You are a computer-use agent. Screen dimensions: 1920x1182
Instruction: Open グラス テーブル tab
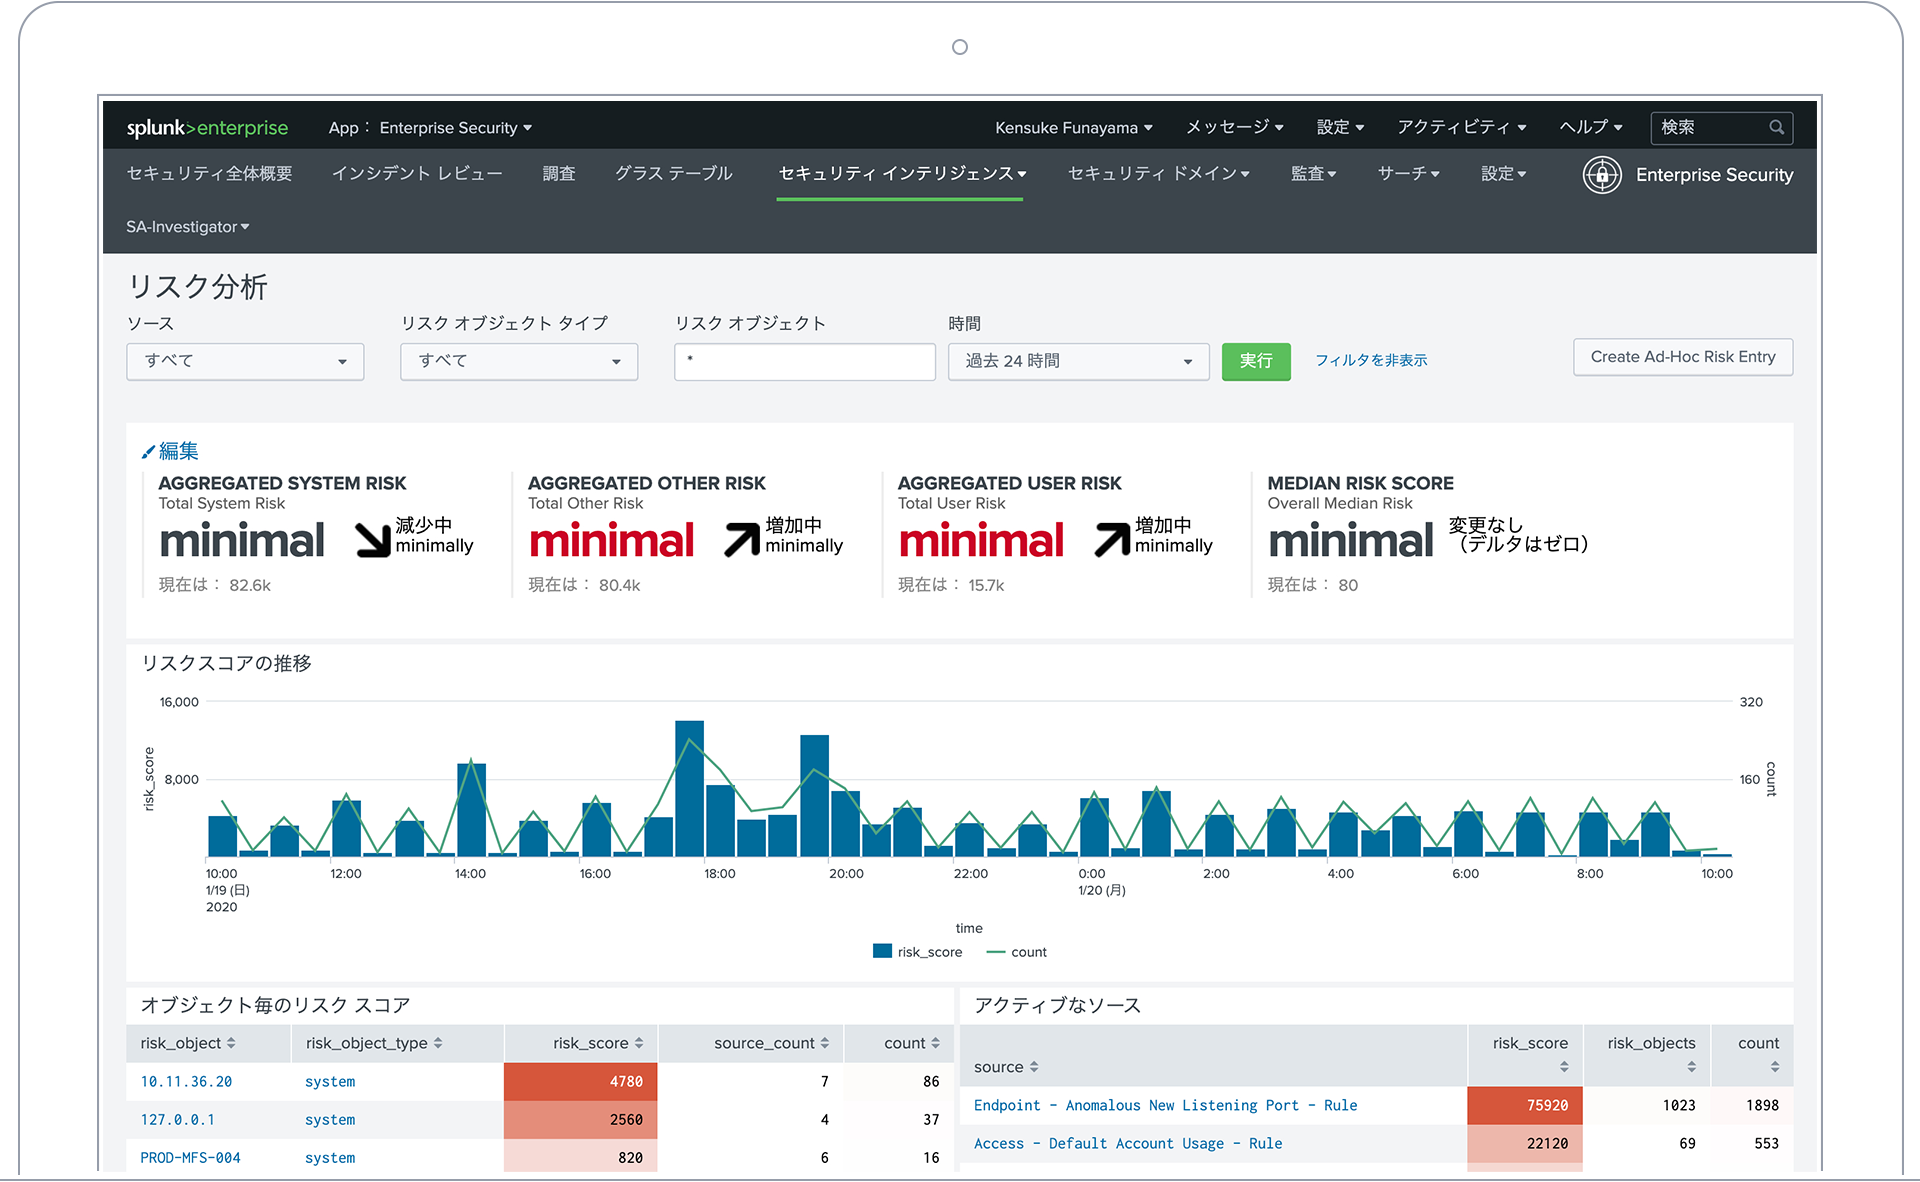click(674, 174)
